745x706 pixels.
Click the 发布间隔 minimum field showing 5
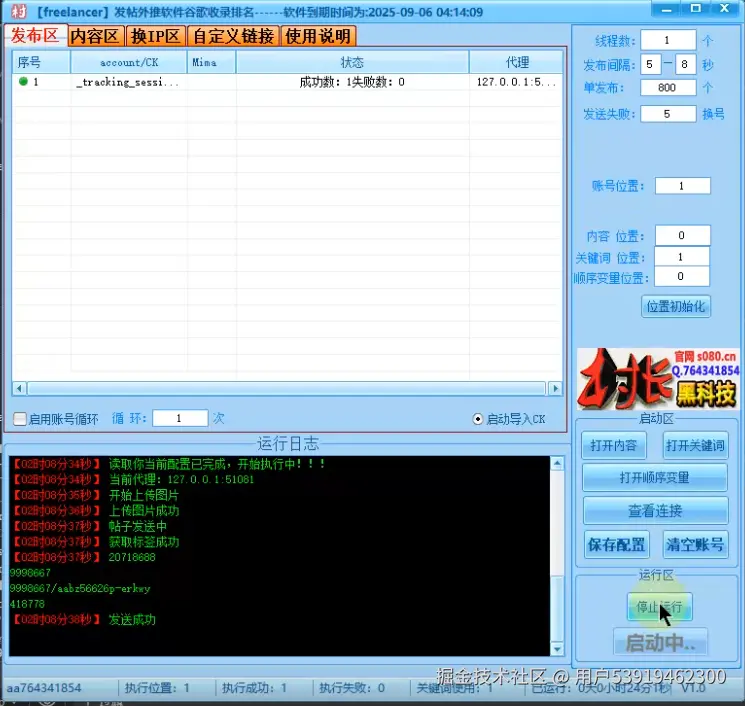coord(650,64)
